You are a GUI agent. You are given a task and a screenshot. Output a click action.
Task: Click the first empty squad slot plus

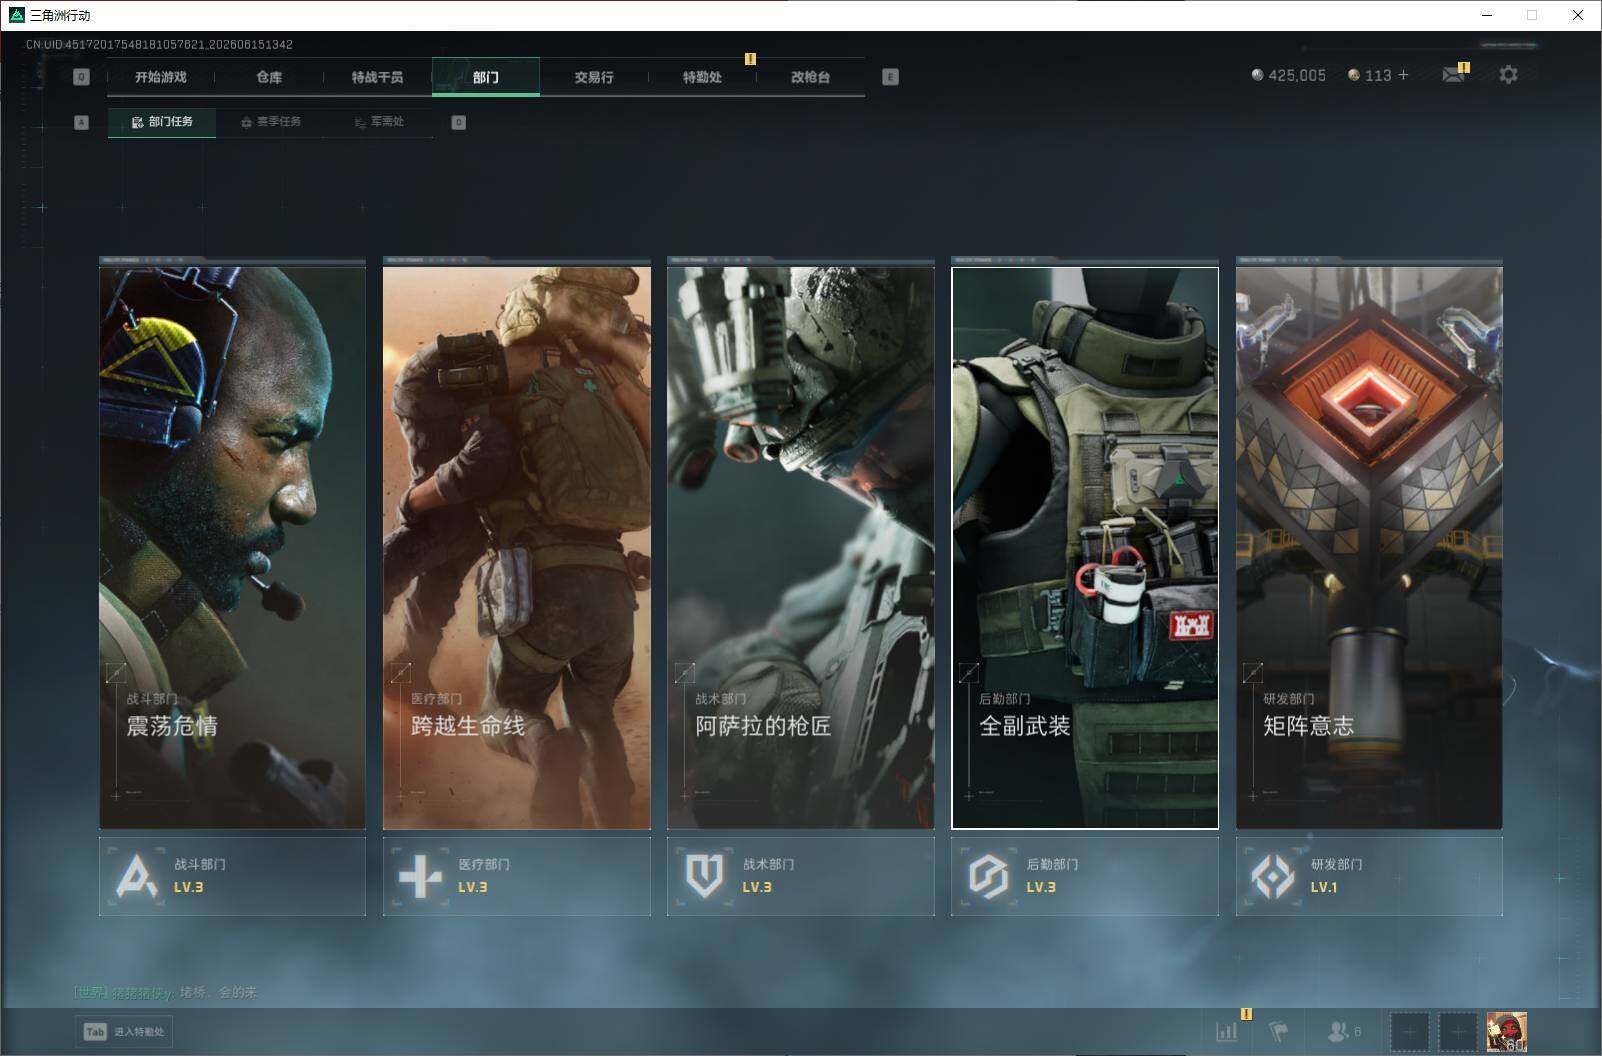coord(1409,1032)
